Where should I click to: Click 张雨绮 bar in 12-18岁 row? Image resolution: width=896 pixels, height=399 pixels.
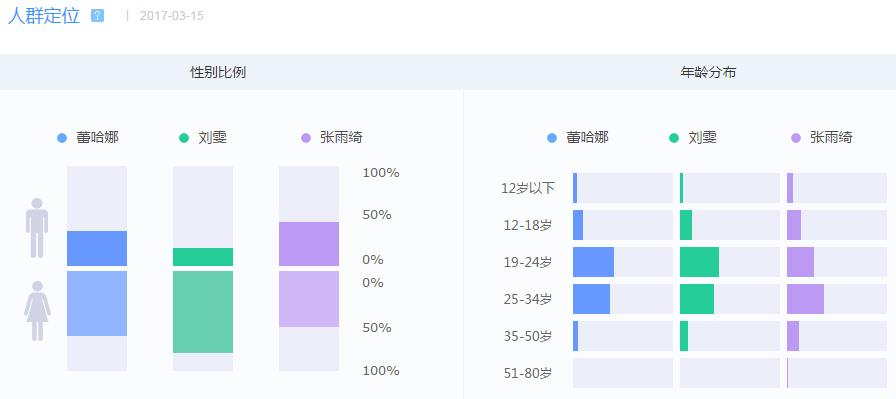tap(794, 225)
